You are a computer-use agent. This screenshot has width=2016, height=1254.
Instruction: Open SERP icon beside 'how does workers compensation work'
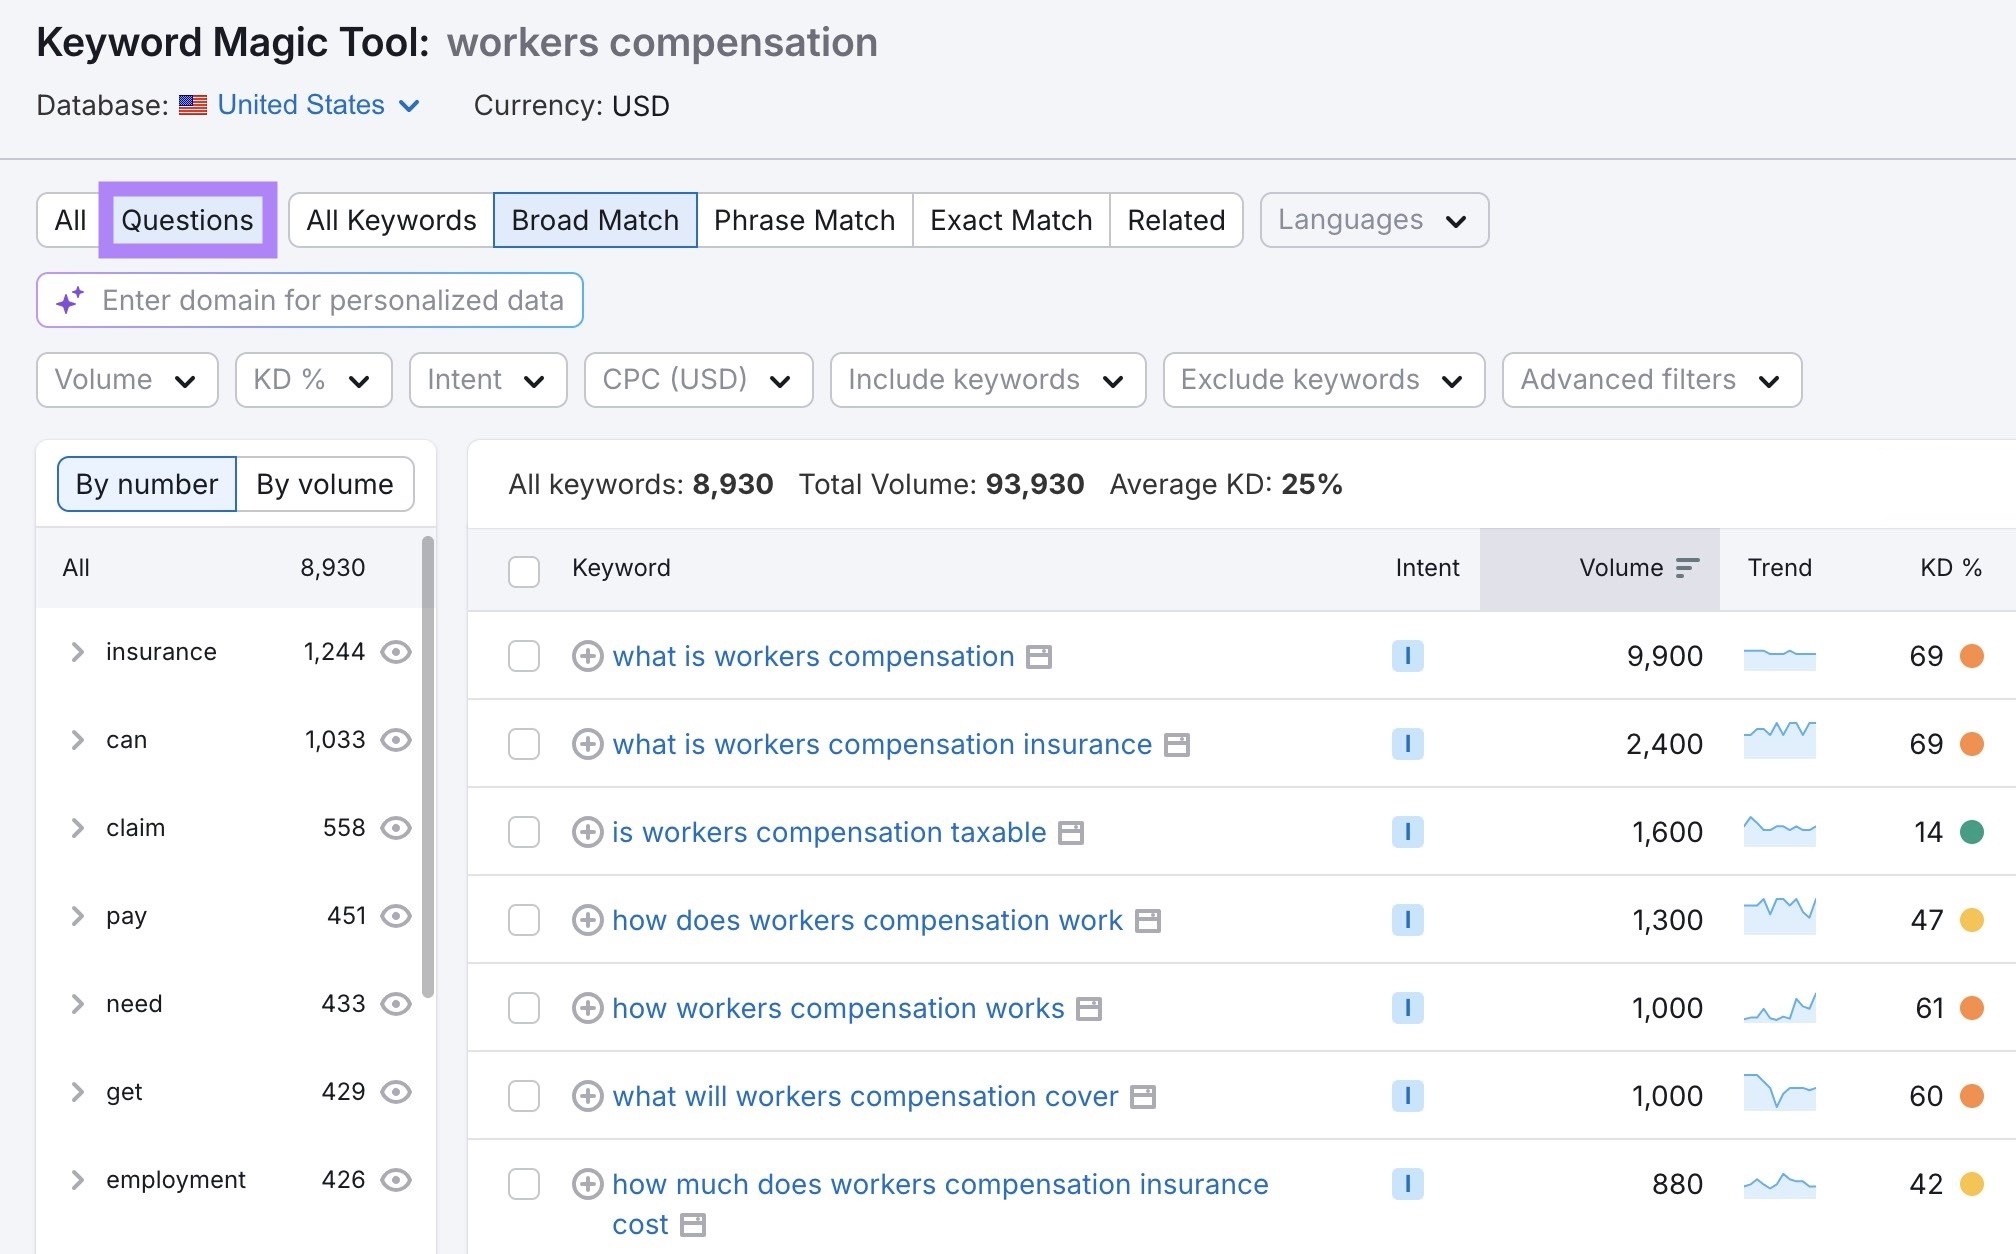(1148, 921)
